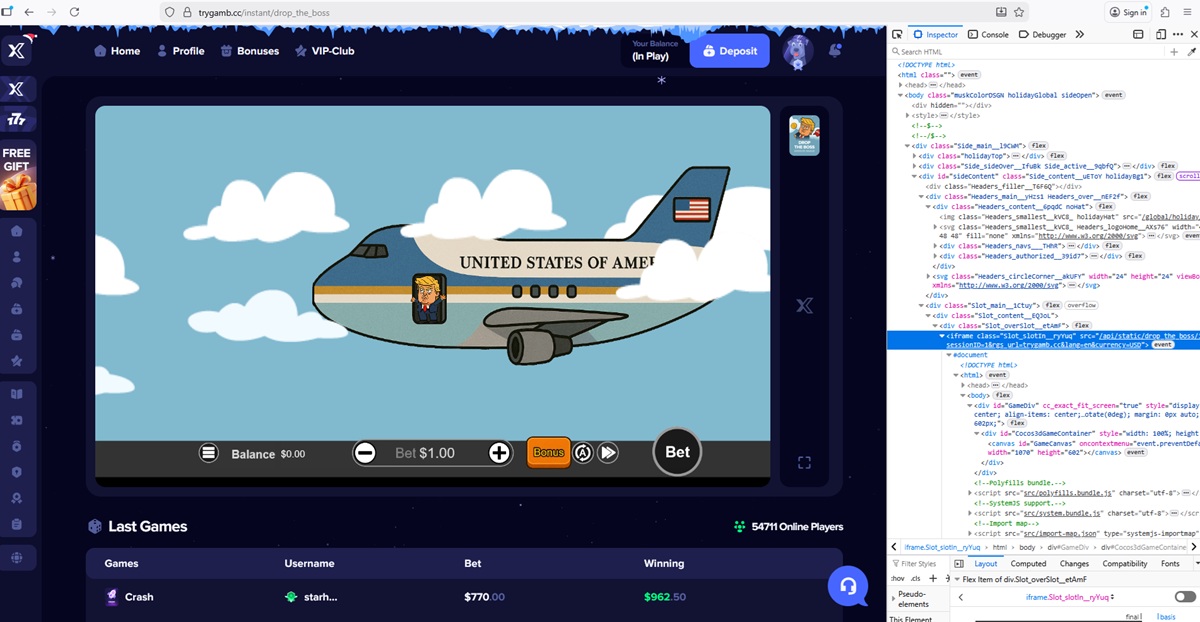Toggle :hov pseudo-class panel

[897, 578]
